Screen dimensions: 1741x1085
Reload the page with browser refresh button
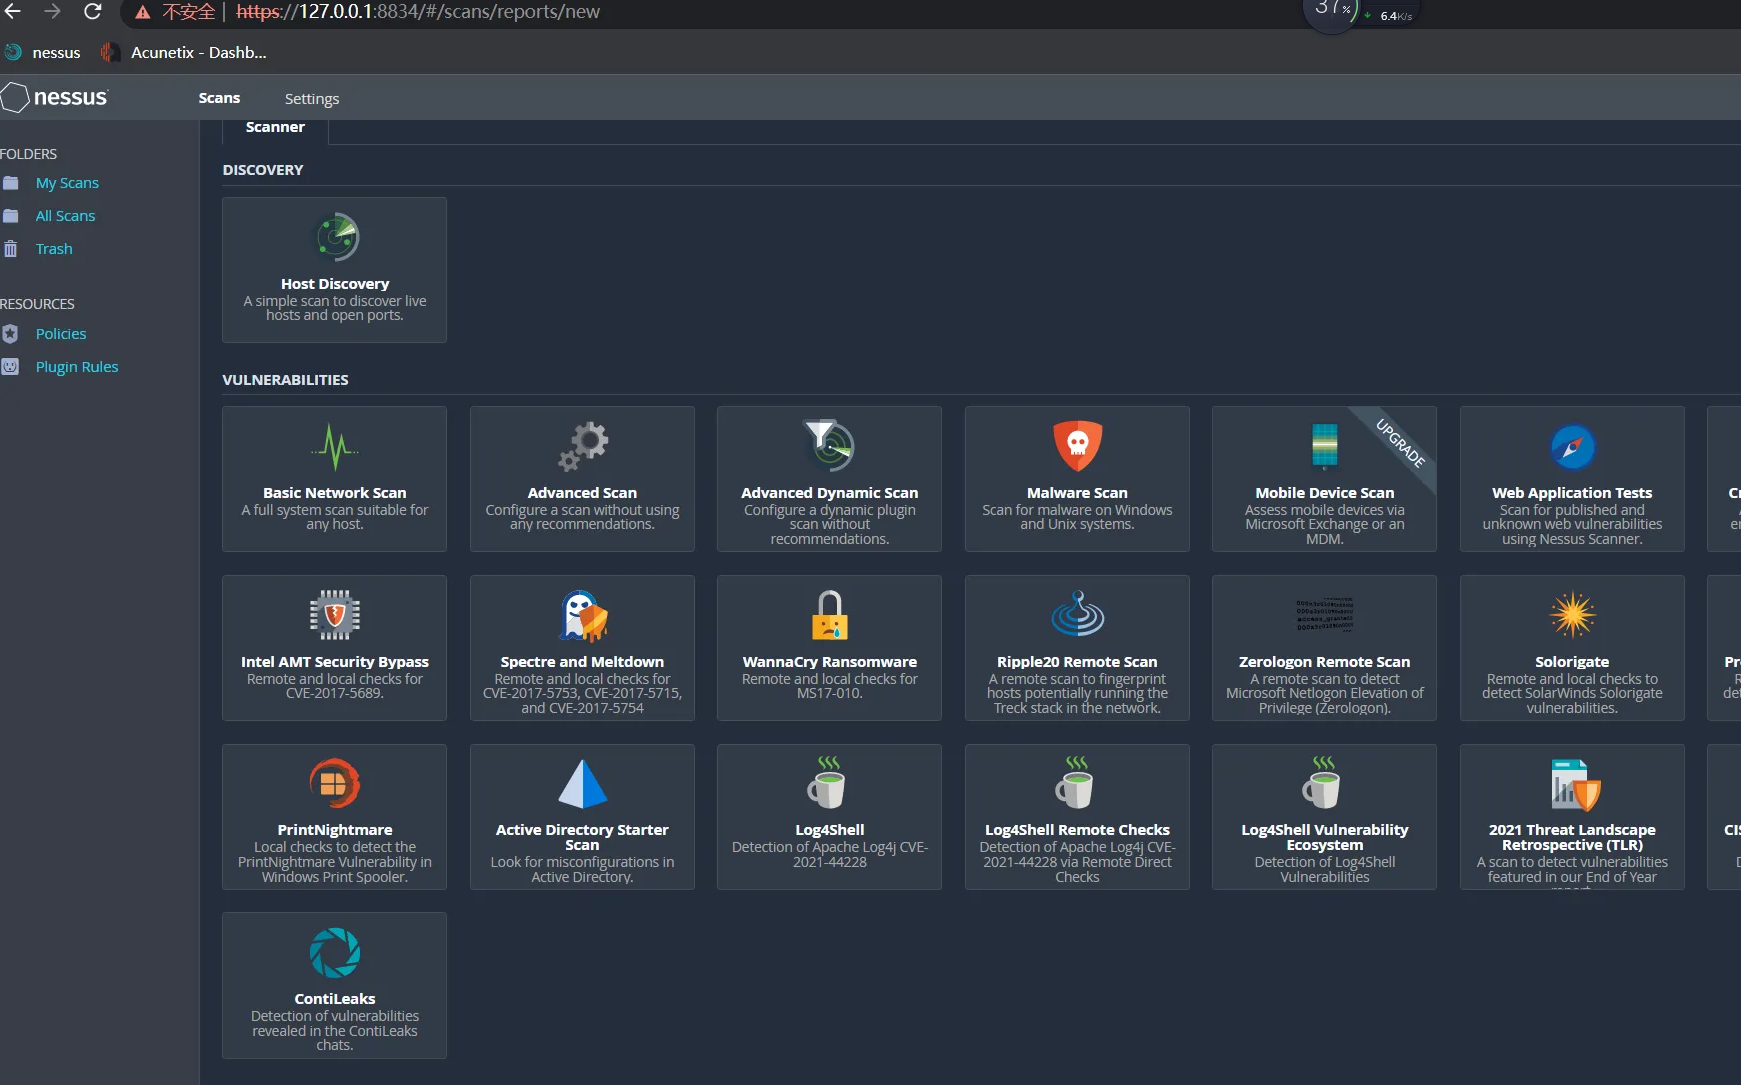(92, 12)
